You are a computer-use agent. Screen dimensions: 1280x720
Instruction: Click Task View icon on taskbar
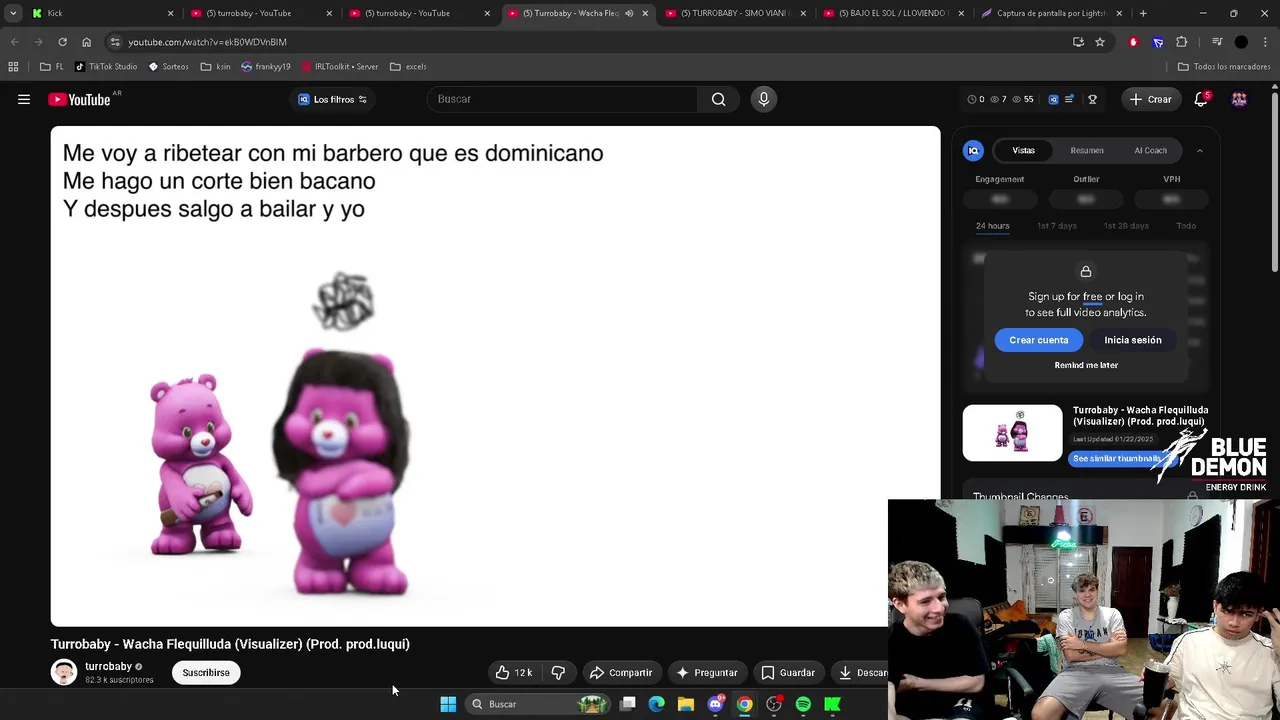tap(627, 704)
